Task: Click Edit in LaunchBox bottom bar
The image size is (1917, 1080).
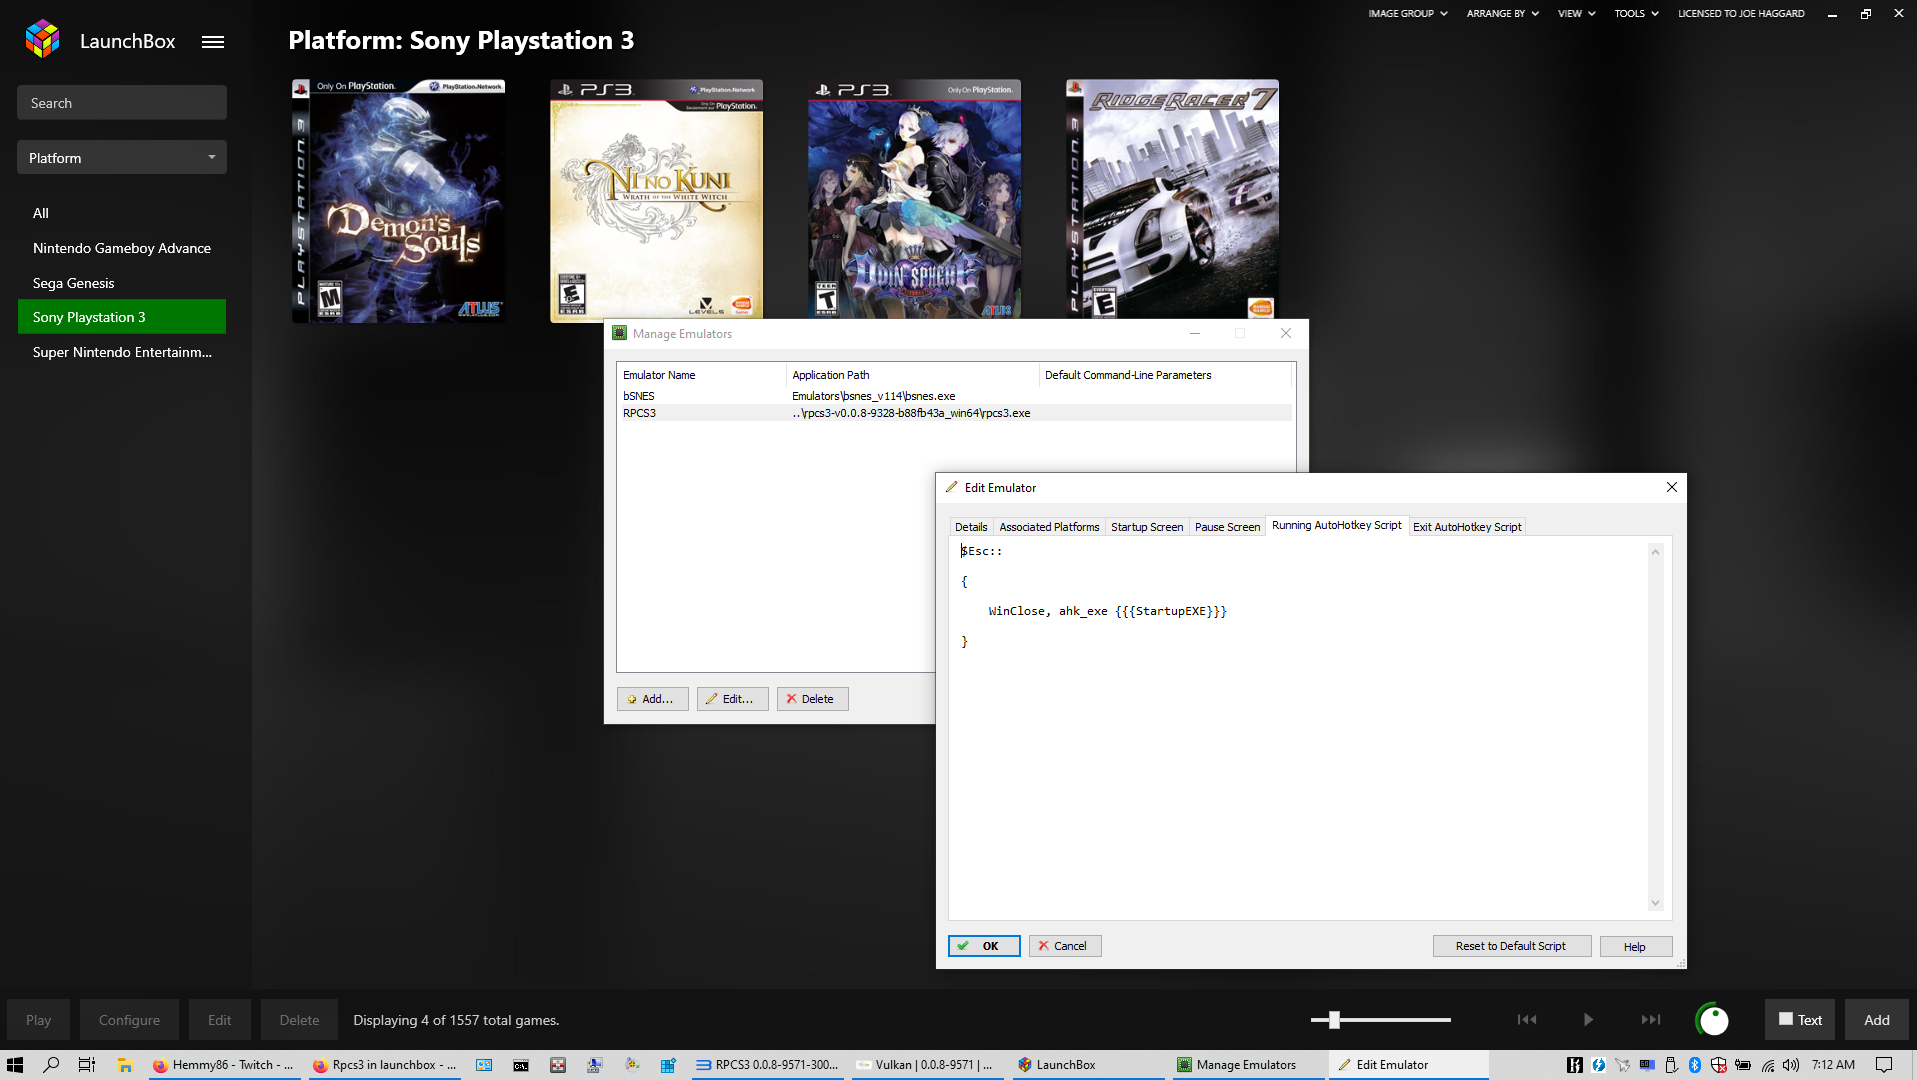Action: (x=220, y=1020)
